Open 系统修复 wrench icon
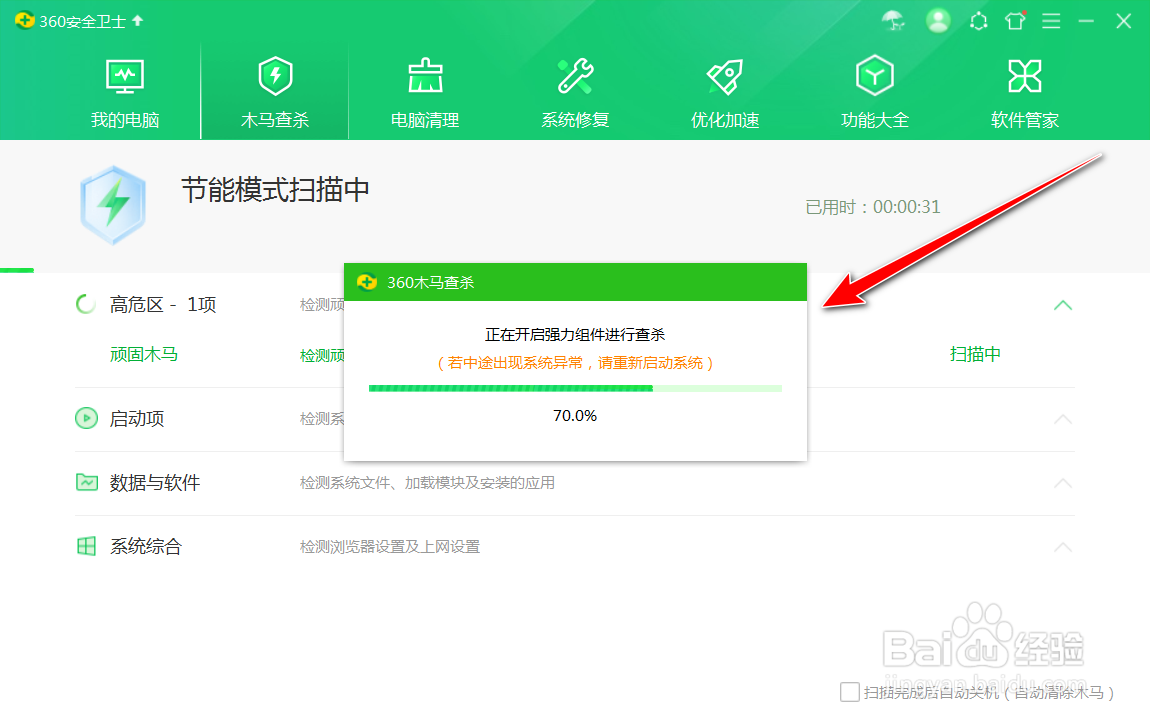Screen dimensions: 1150x725 575,76
